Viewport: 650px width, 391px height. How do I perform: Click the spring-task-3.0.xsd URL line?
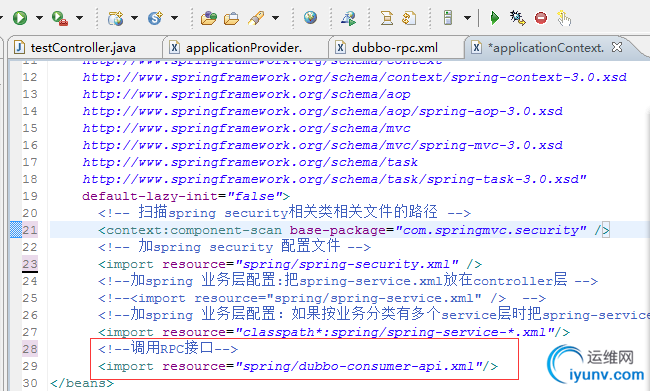click(334, 179)
